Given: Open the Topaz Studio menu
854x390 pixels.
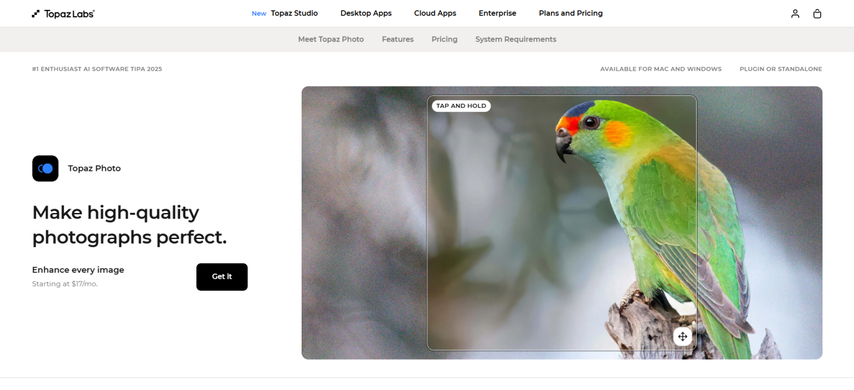Looking at the screenshot, I should click(294, 13).
